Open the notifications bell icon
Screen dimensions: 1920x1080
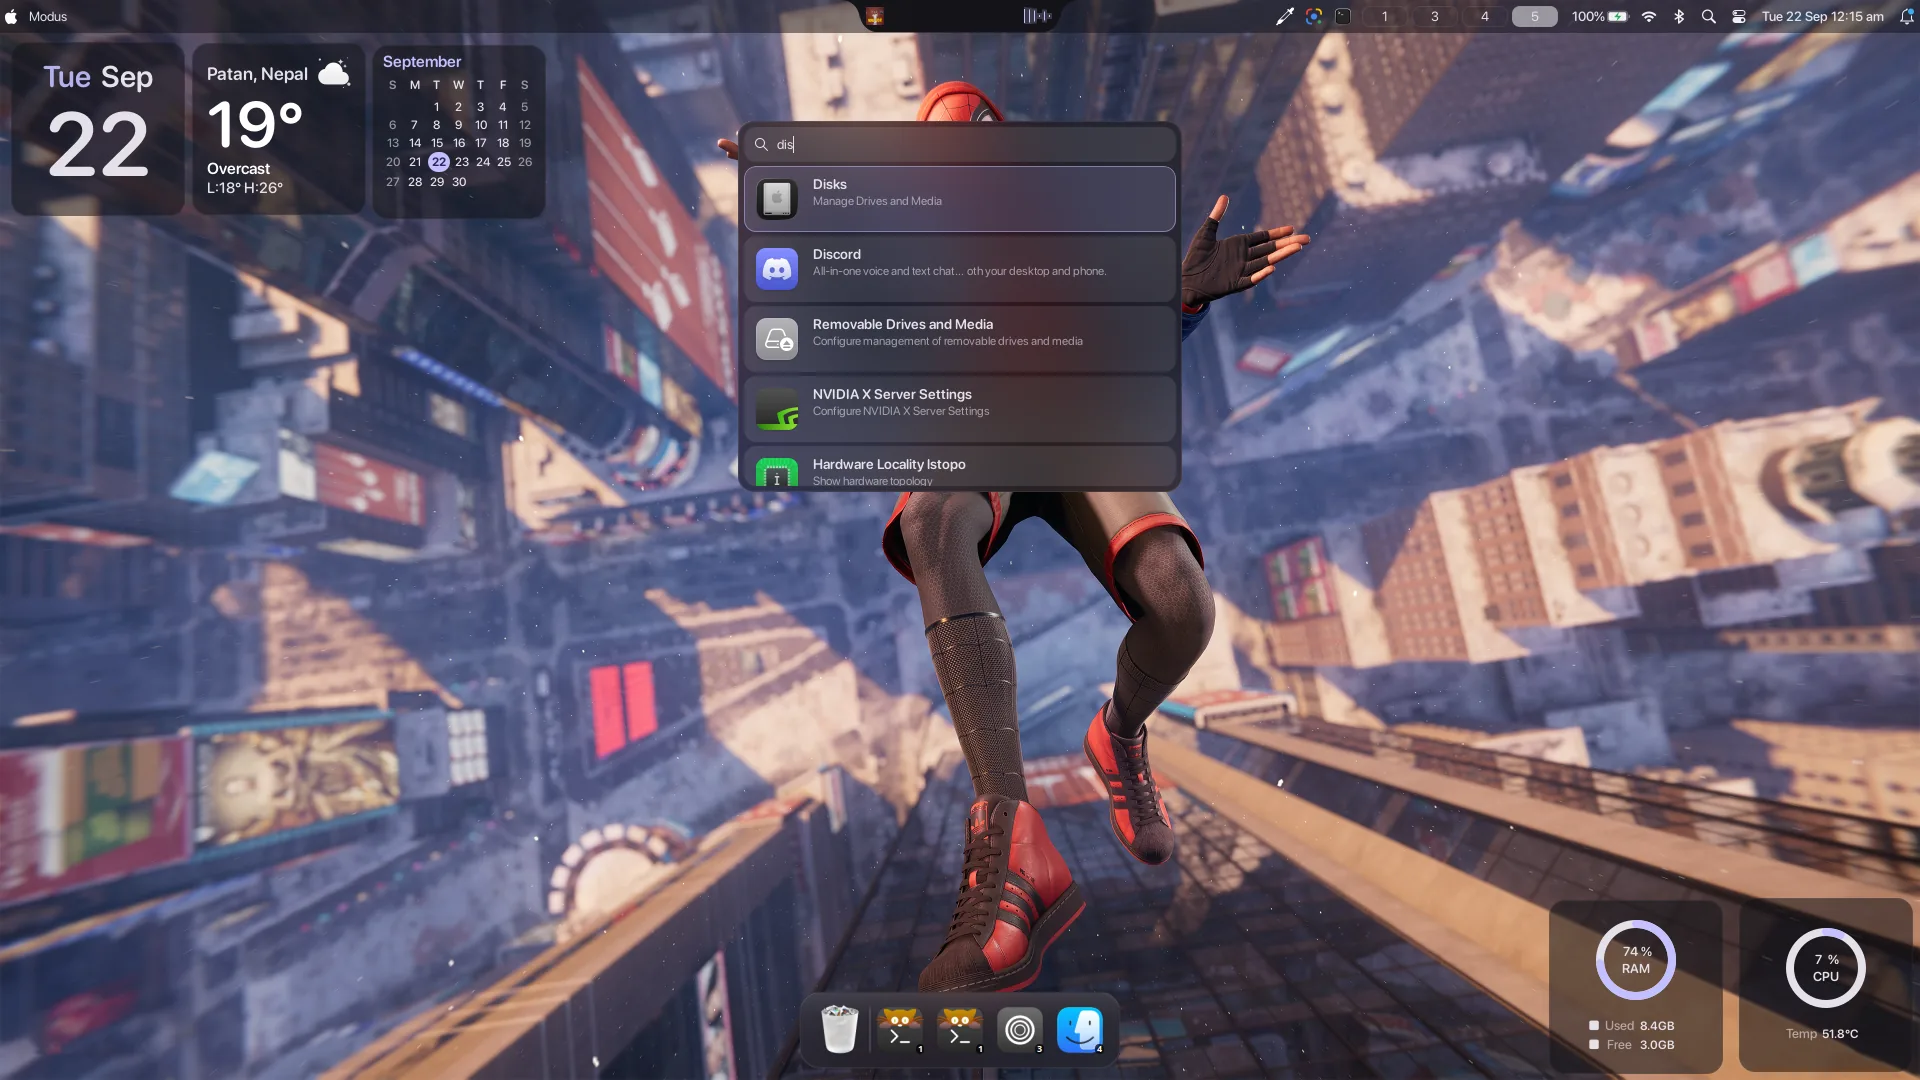1907,16
